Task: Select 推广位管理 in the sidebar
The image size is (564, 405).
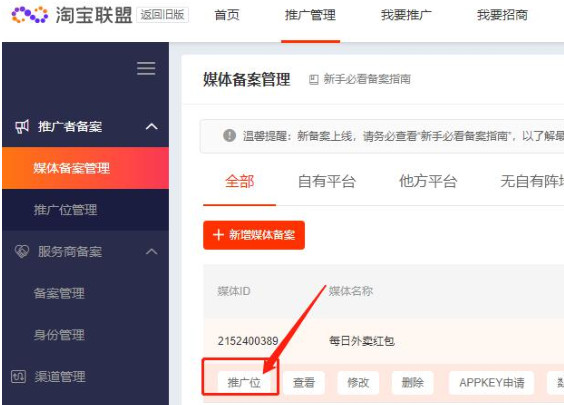Action: (65, 210)
